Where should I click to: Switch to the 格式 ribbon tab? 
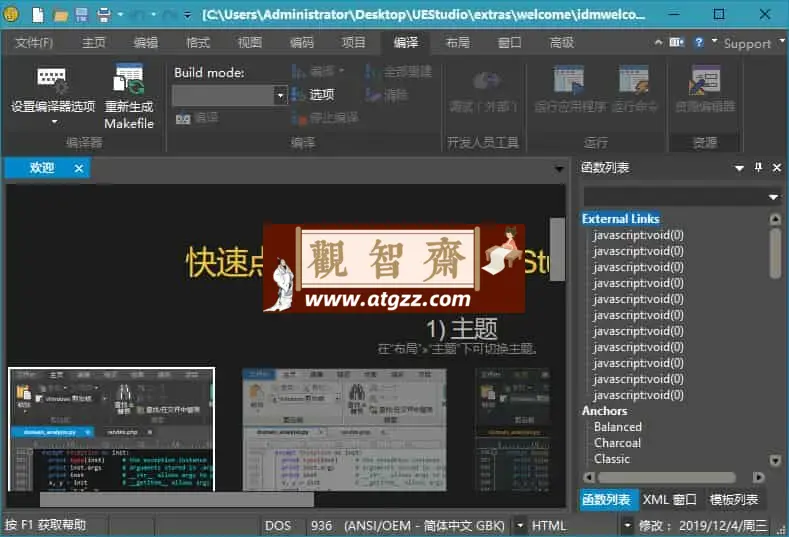tap(198, 43)
